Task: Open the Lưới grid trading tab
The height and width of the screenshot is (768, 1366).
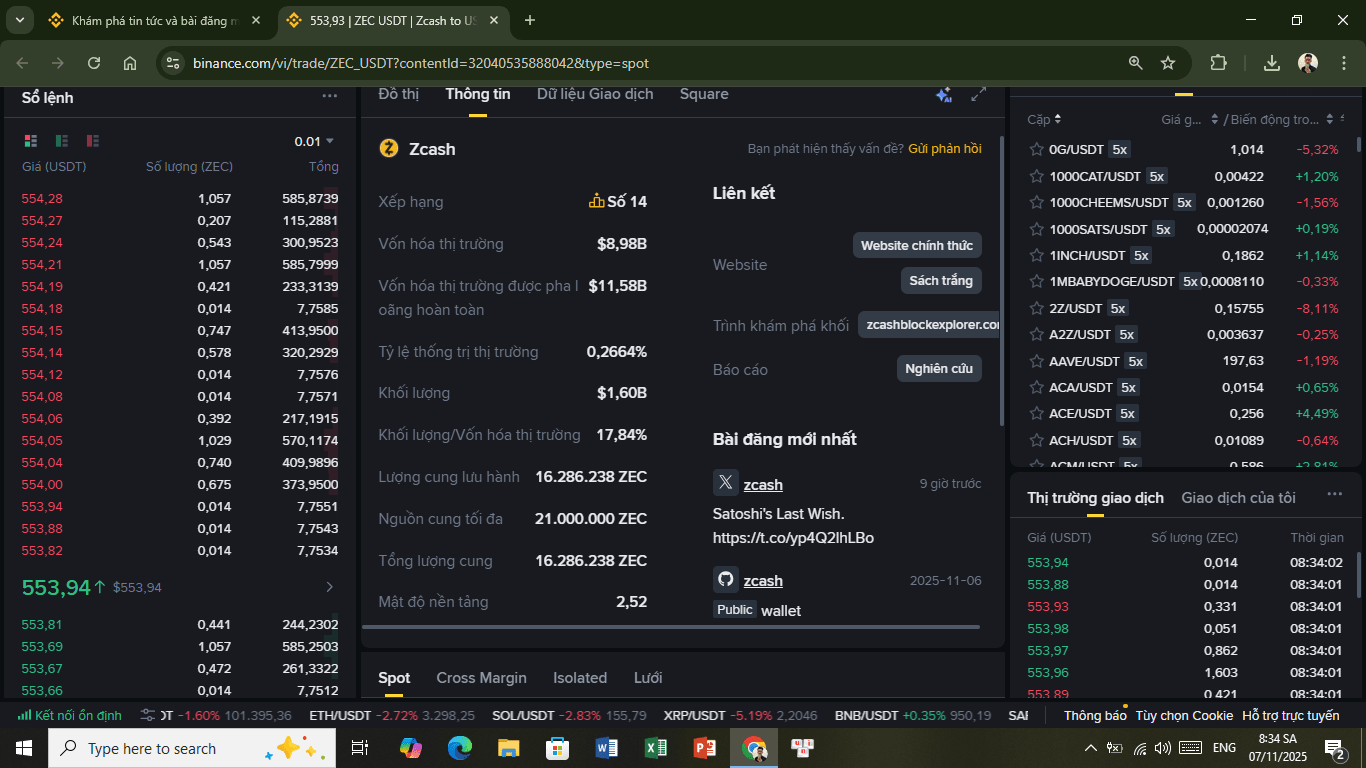Action: (648, 678)
